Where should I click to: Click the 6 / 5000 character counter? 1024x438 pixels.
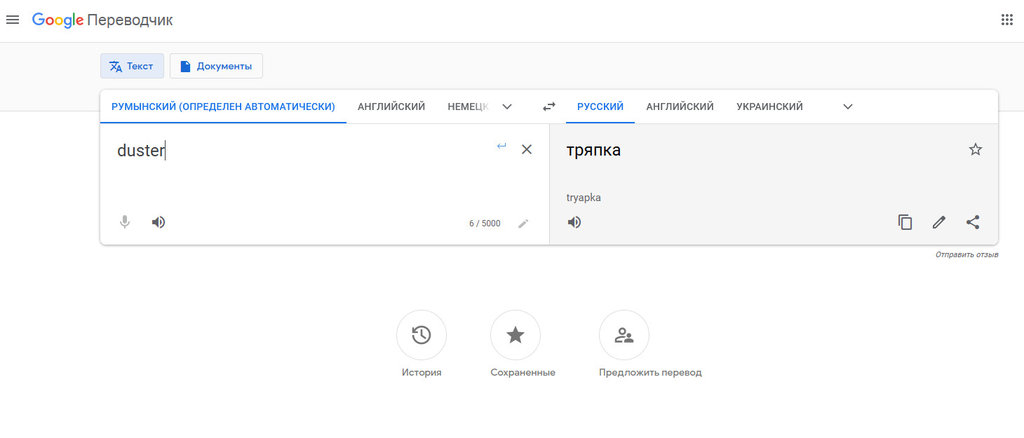point(485,223)
